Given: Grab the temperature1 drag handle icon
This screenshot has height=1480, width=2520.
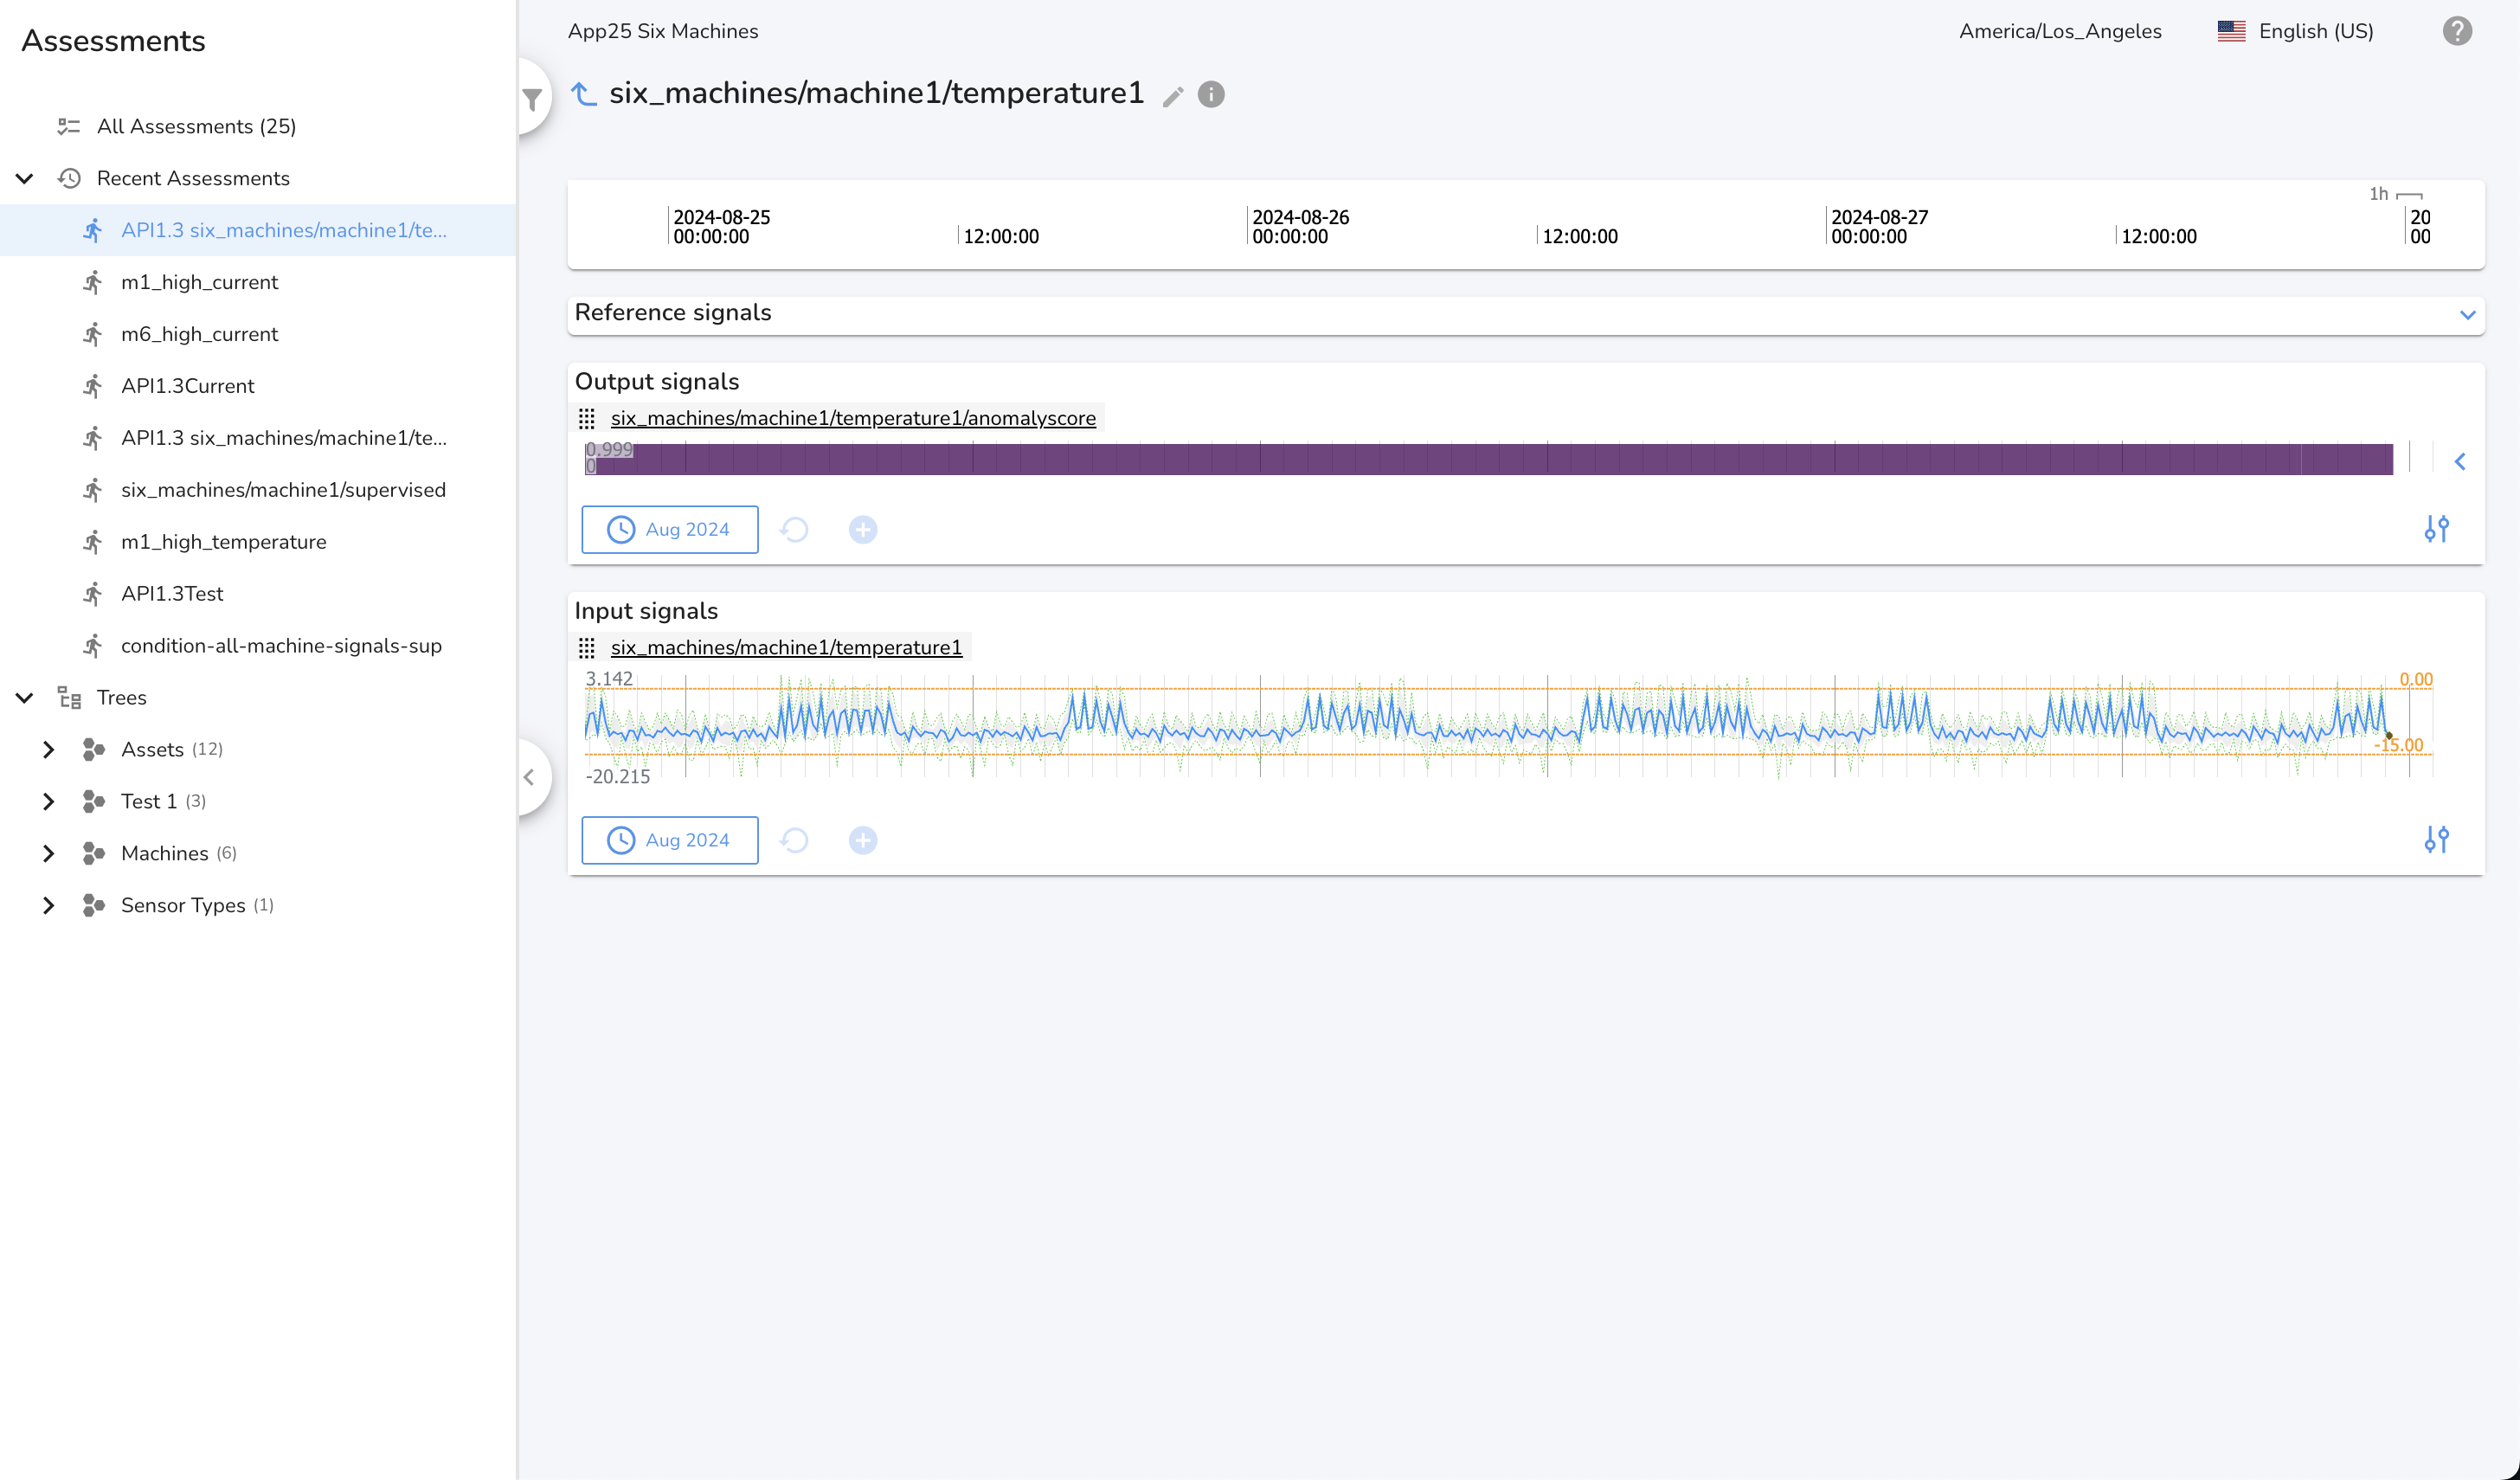Looking at the screenshot, I should point(587,648).
